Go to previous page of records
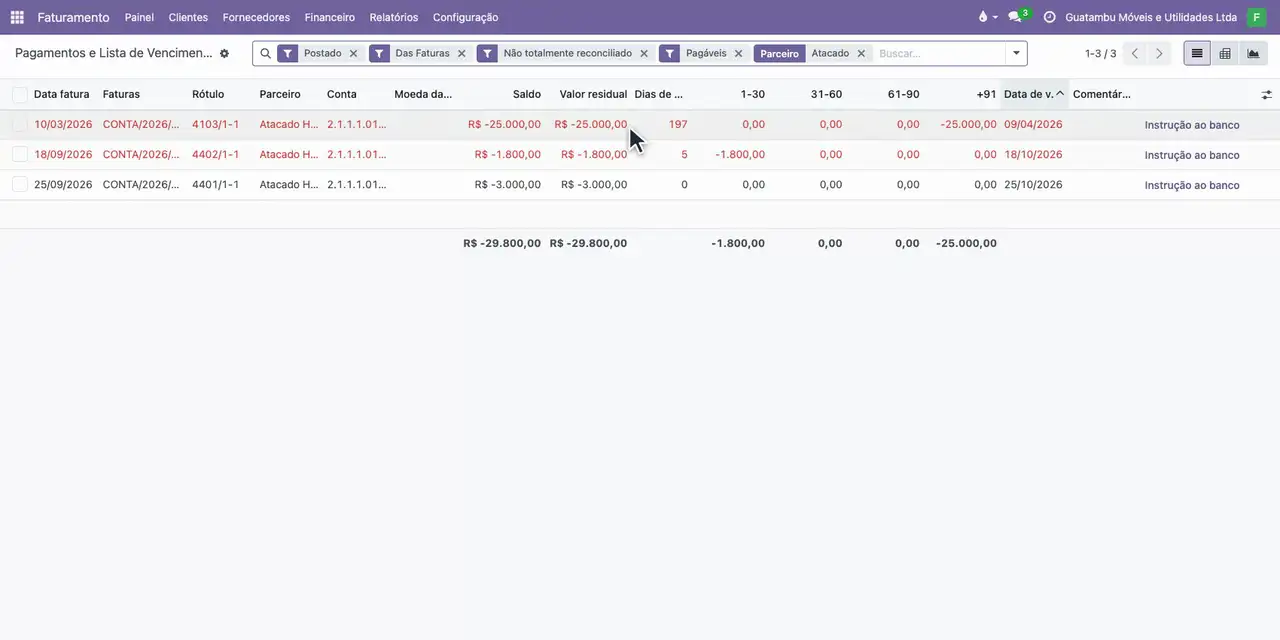This screenshot has width=1280, height=640. pos(1134,54)
